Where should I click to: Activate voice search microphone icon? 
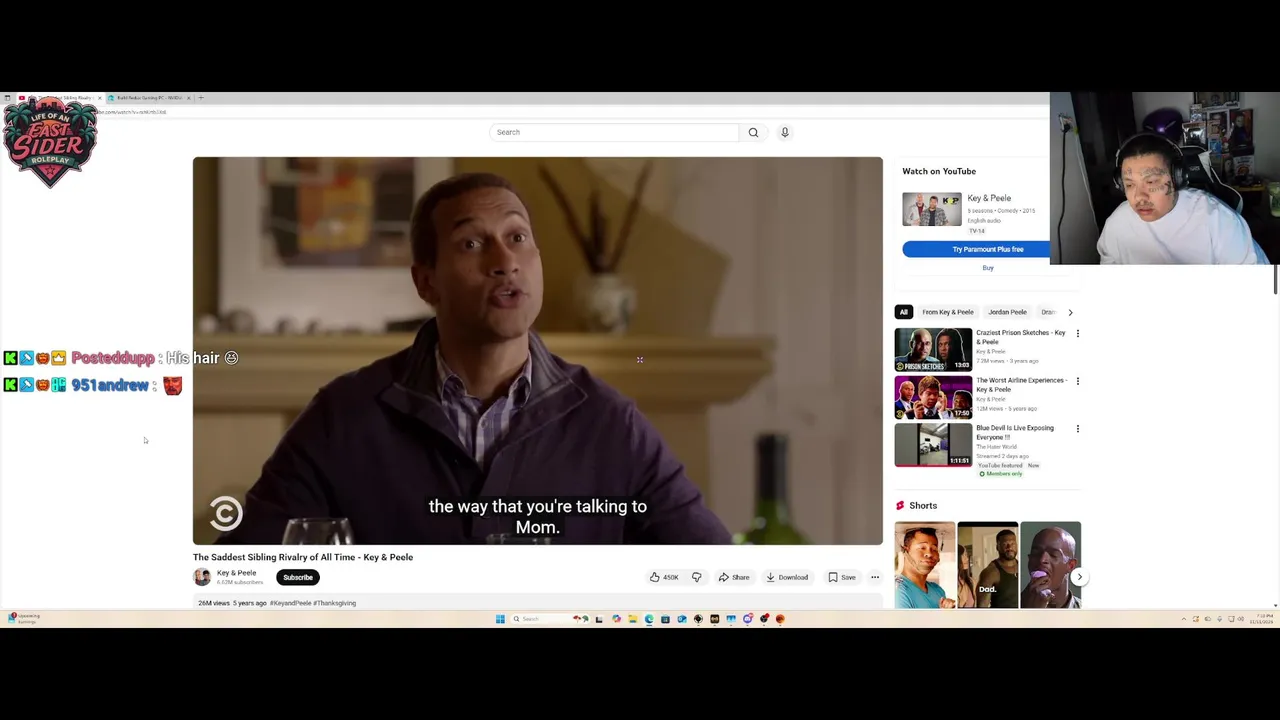pyautogui.click(x=785, y=132)
